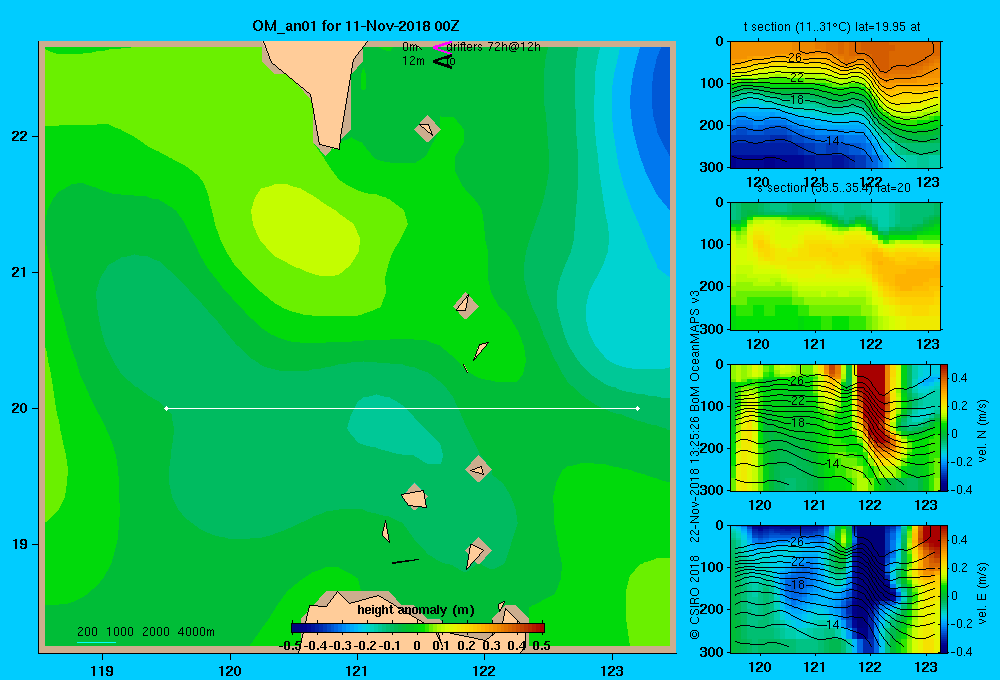Click the '0.4' tick on vel. N color scale

point(960,378)
